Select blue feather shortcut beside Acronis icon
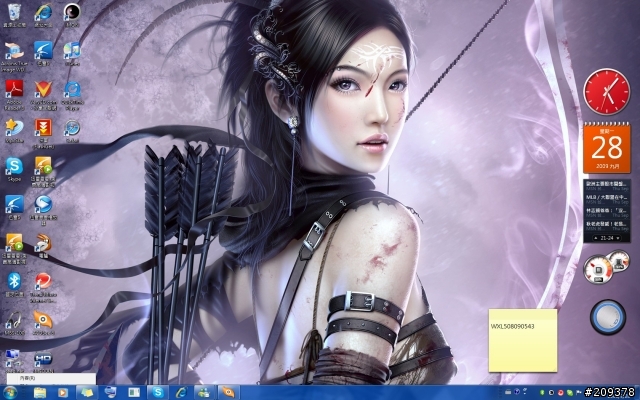This screenshot has height=400, width=640. coord(43,51)
